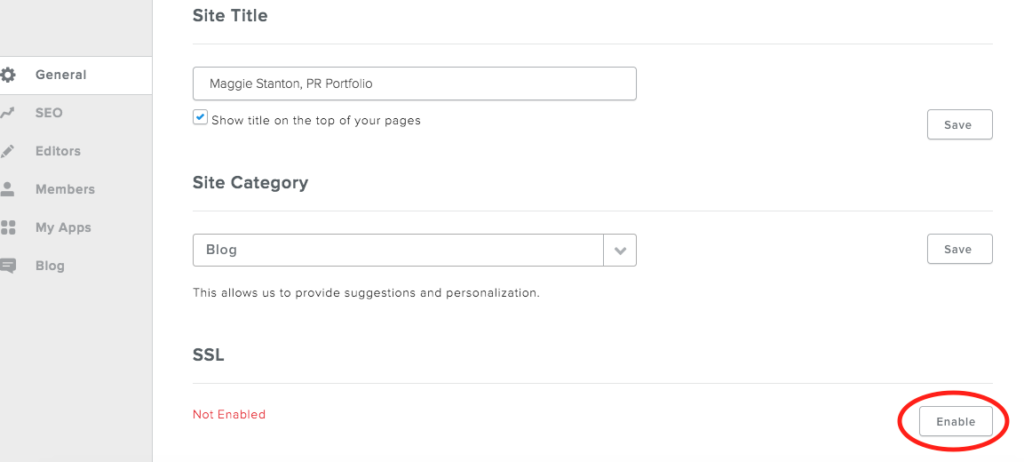
Task: Click the SEO trend-line icon
Action: click(7, 113)
